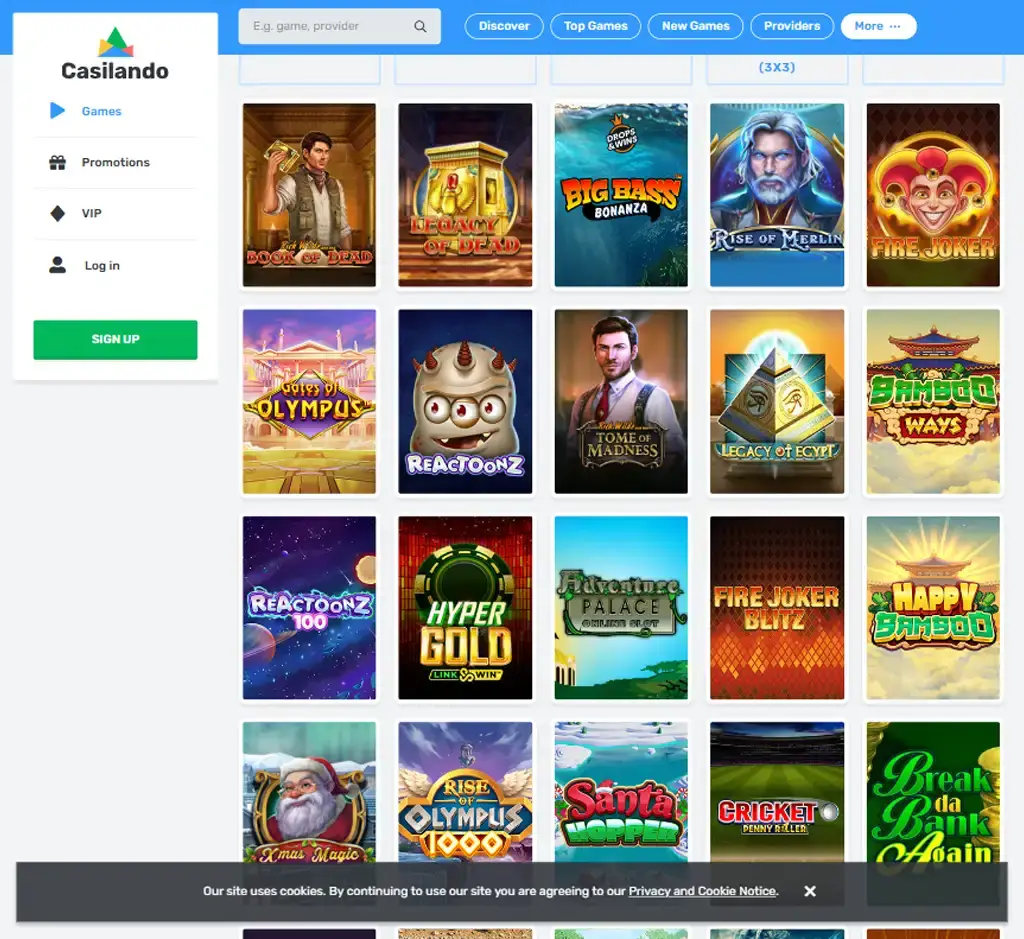
Task: Switch to the New Games tab
Action: pos(696,26)
